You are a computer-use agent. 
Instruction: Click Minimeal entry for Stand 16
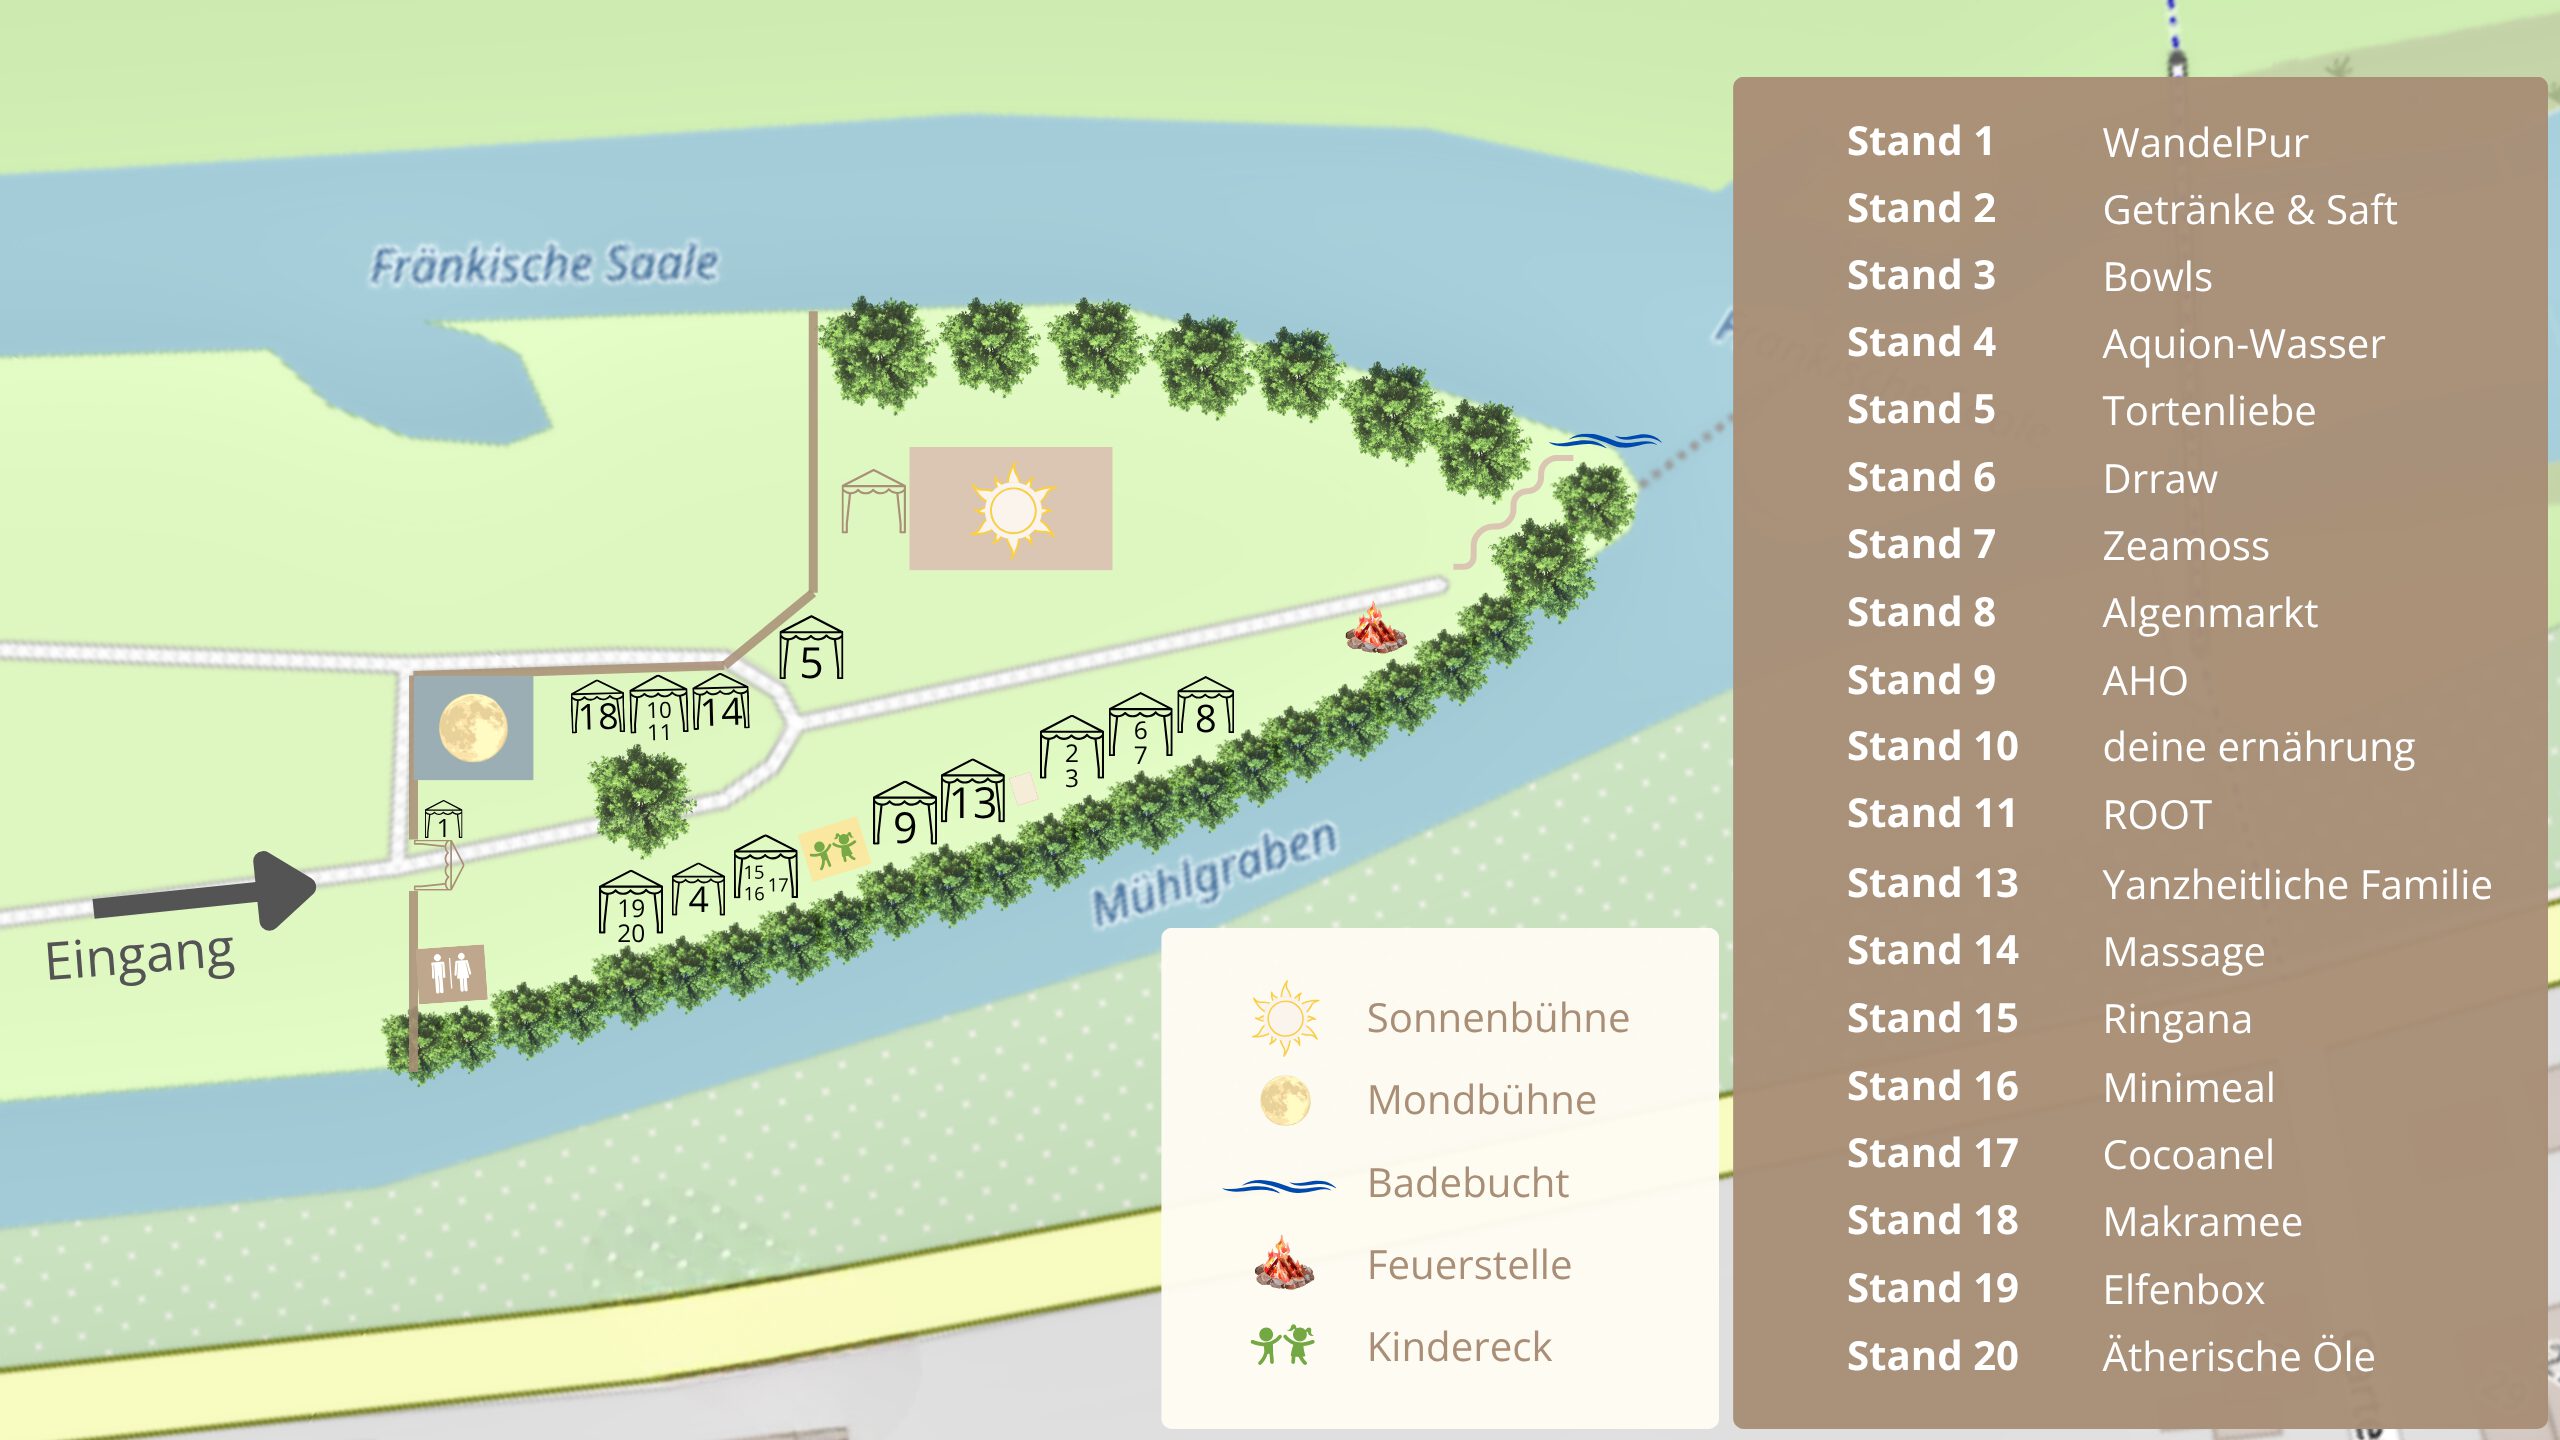(x=2189, y=1087)
